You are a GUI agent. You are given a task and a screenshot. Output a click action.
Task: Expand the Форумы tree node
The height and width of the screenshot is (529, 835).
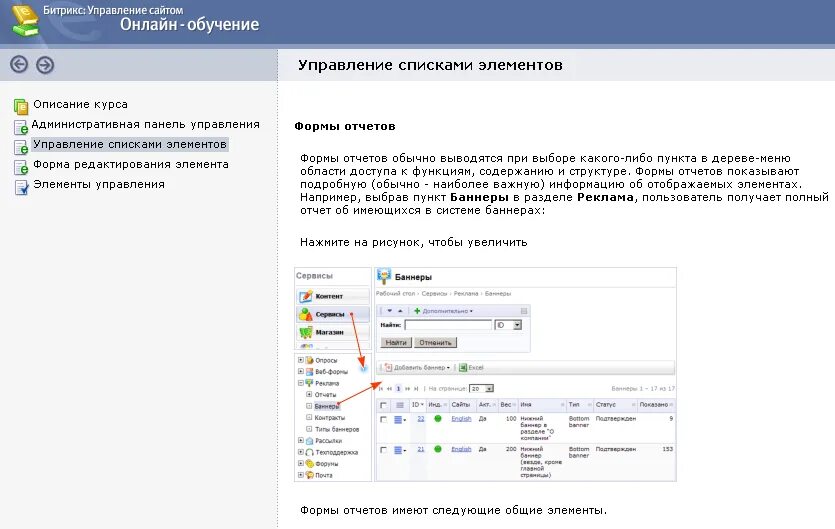(x=300, y=463)
